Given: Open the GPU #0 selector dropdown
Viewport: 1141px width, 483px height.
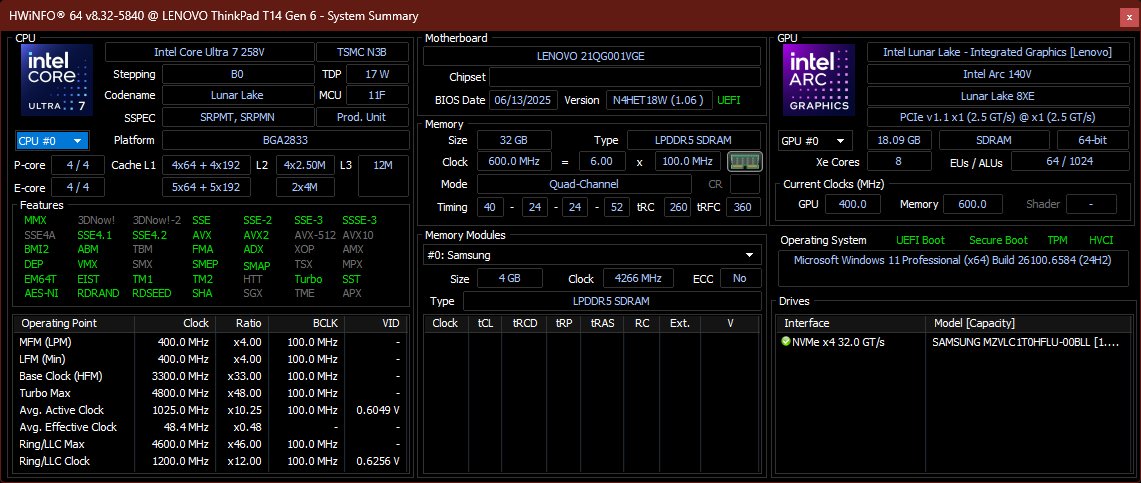Looking at the screenshot, I should [814, 141].
